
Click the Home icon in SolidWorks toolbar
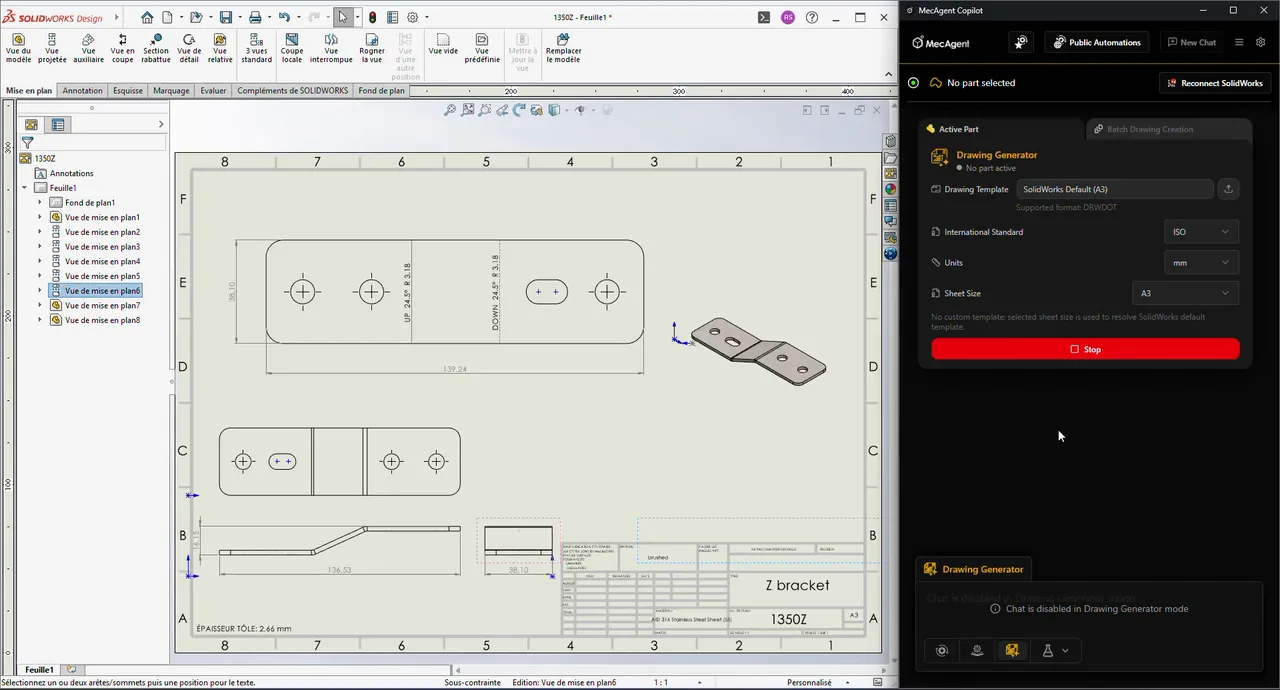(147, 17)
